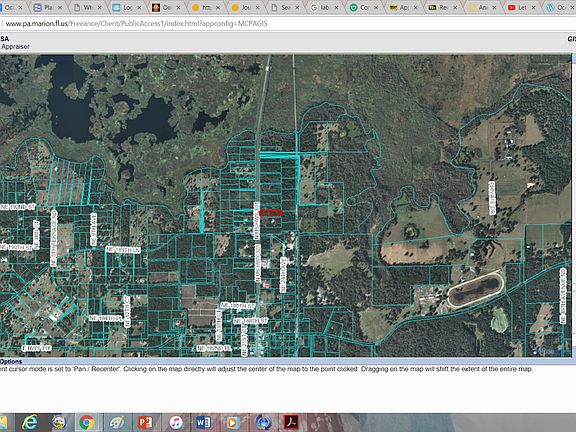Click the map's vertical scrollbar

(x=573, y=206)
